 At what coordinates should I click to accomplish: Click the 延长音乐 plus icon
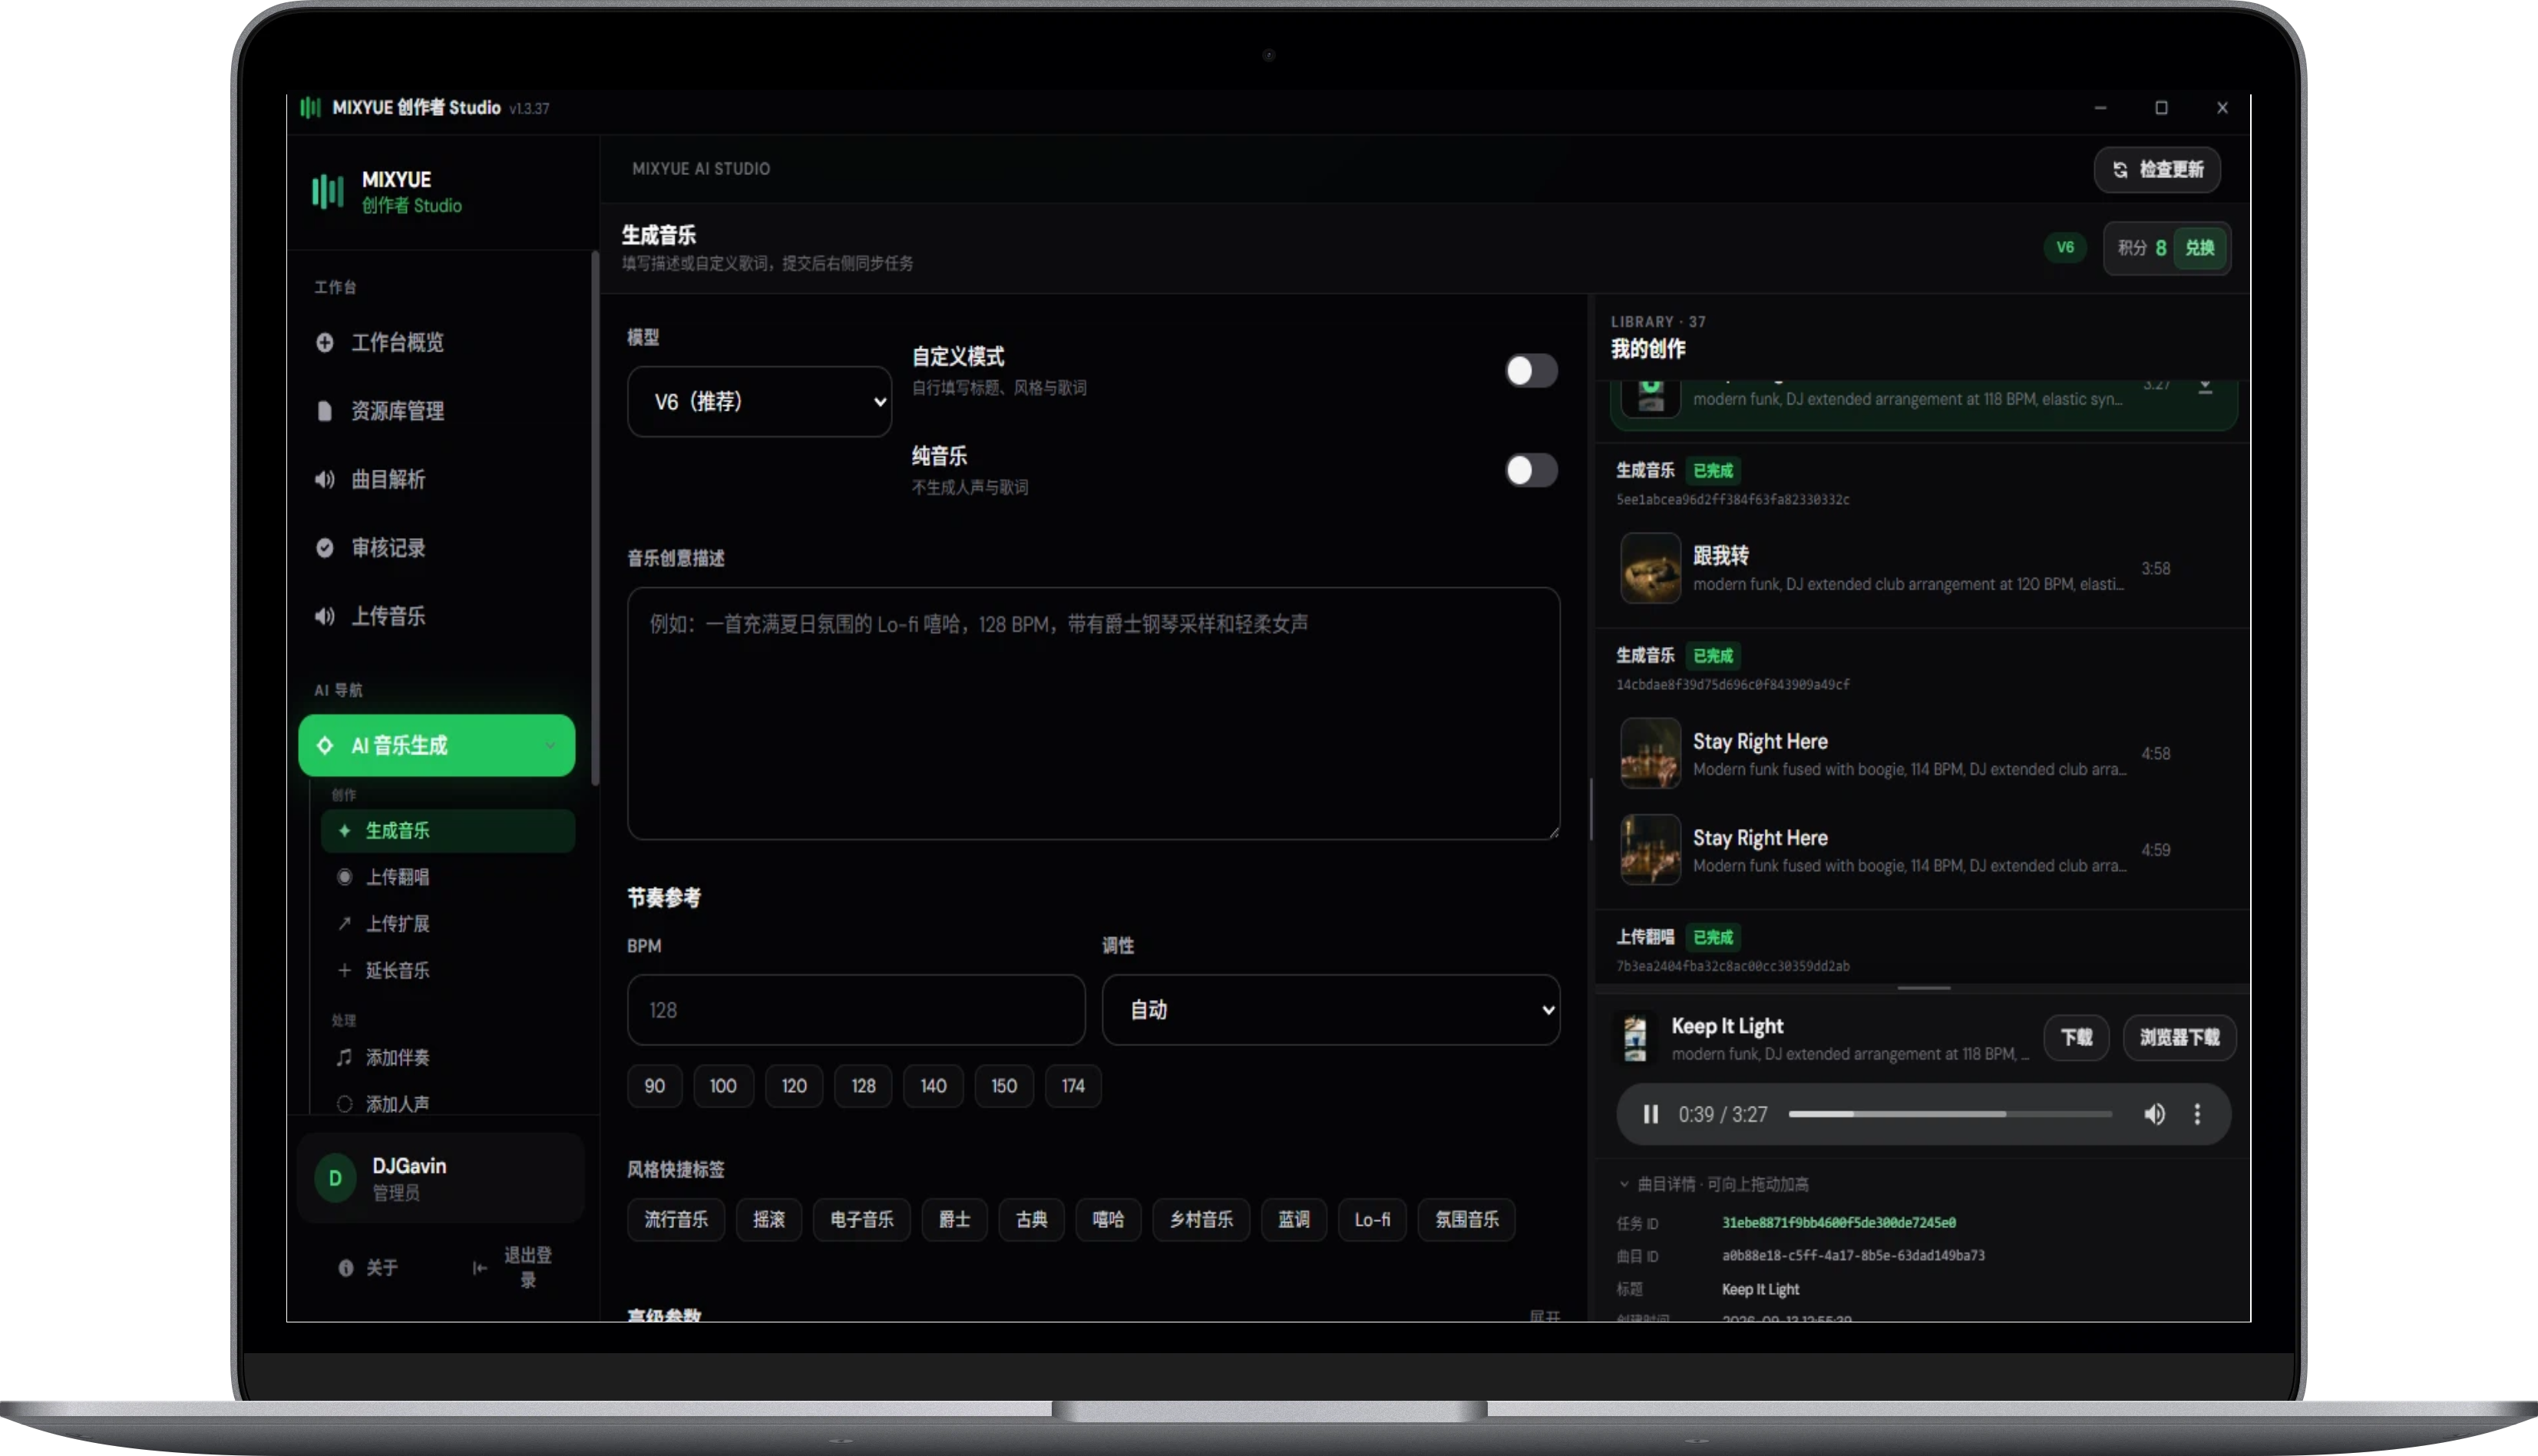(344, 970)
